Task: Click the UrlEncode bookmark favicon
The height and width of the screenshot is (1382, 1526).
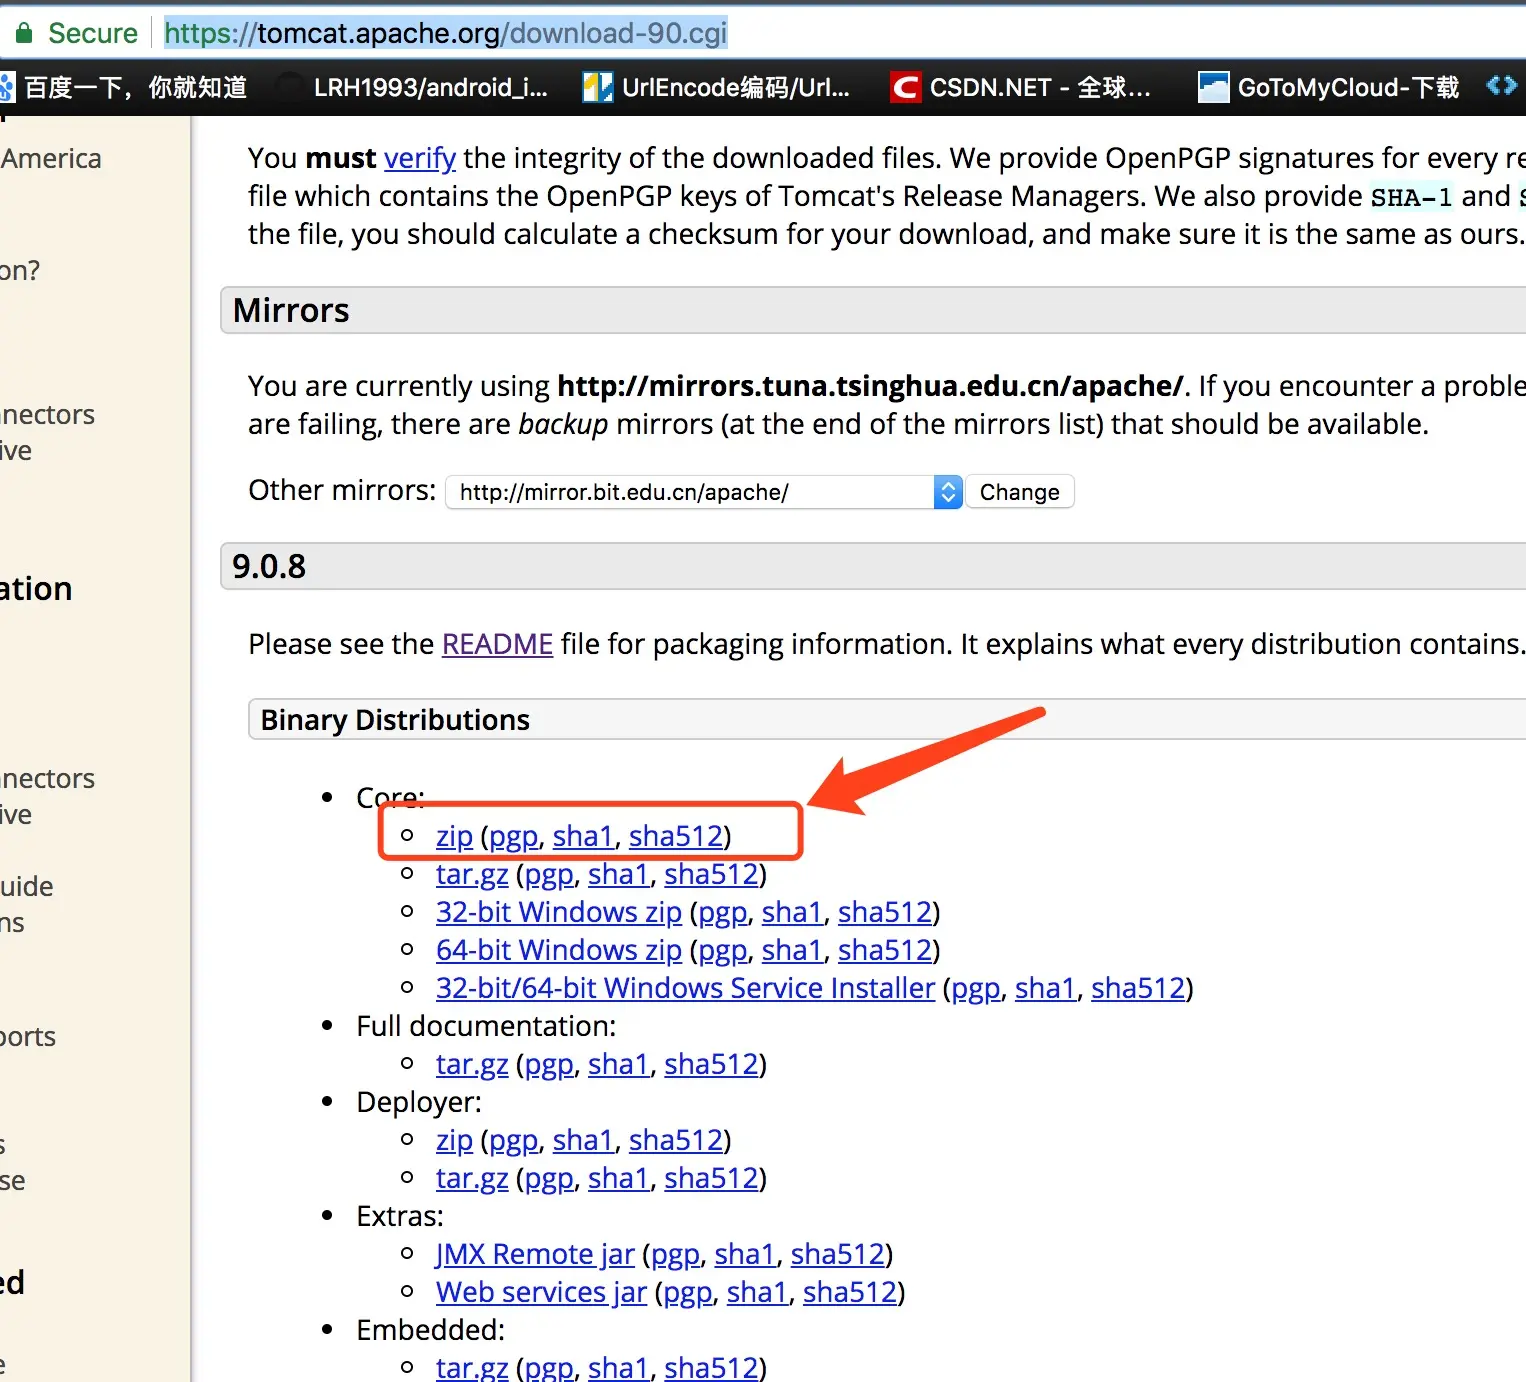Action: click(598, 88)
